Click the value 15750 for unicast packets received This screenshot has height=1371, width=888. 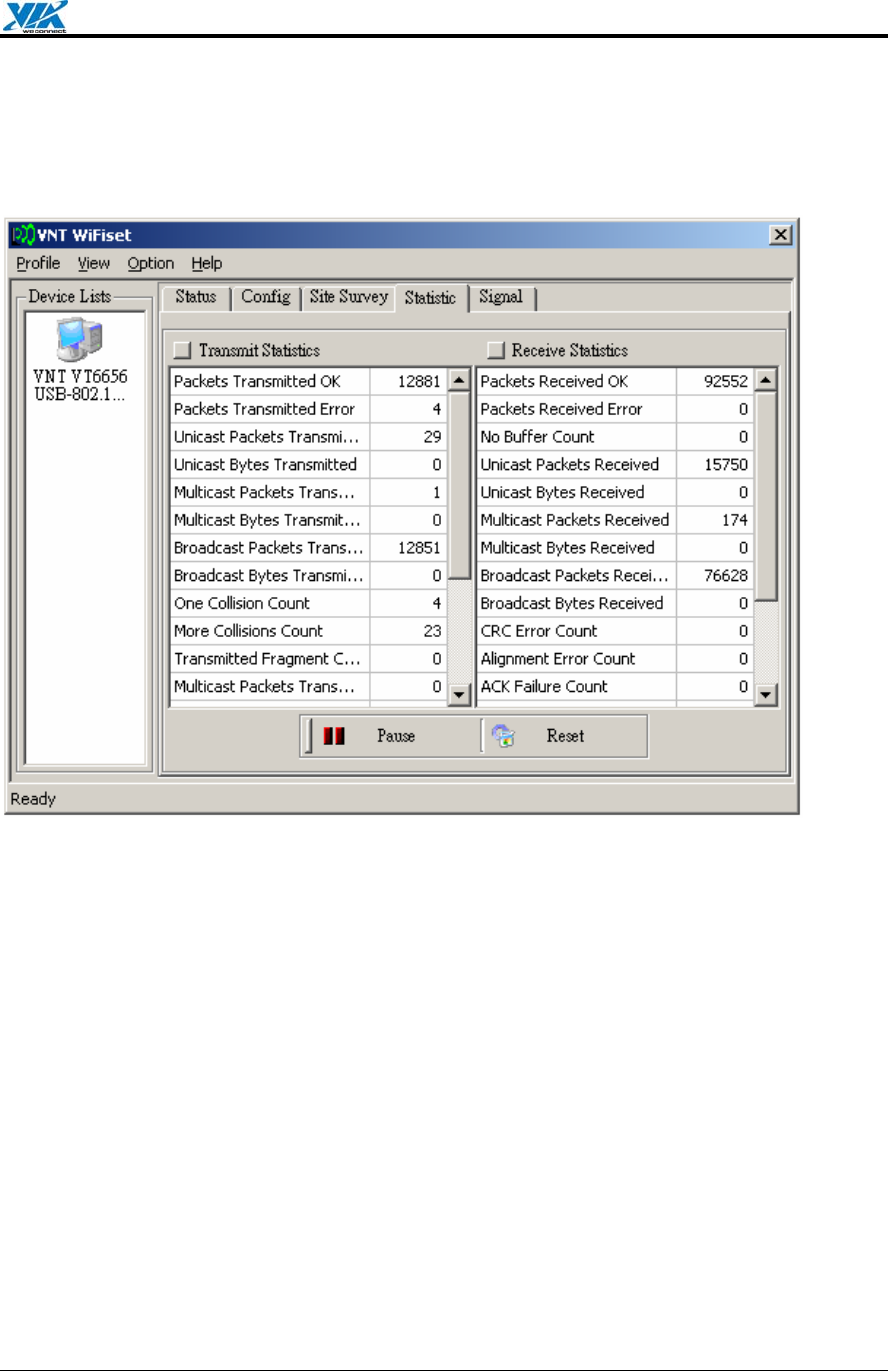[x=728, y=464]
